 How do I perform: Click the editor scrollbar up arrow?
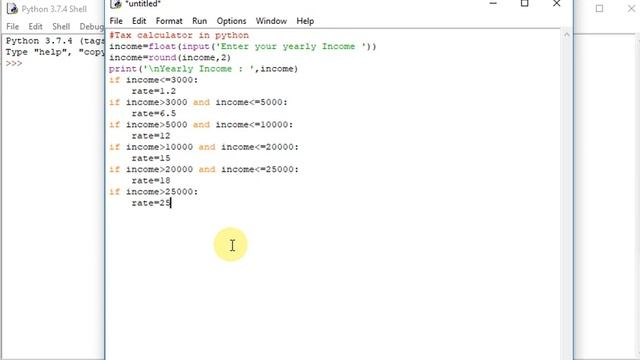[567, 35]
